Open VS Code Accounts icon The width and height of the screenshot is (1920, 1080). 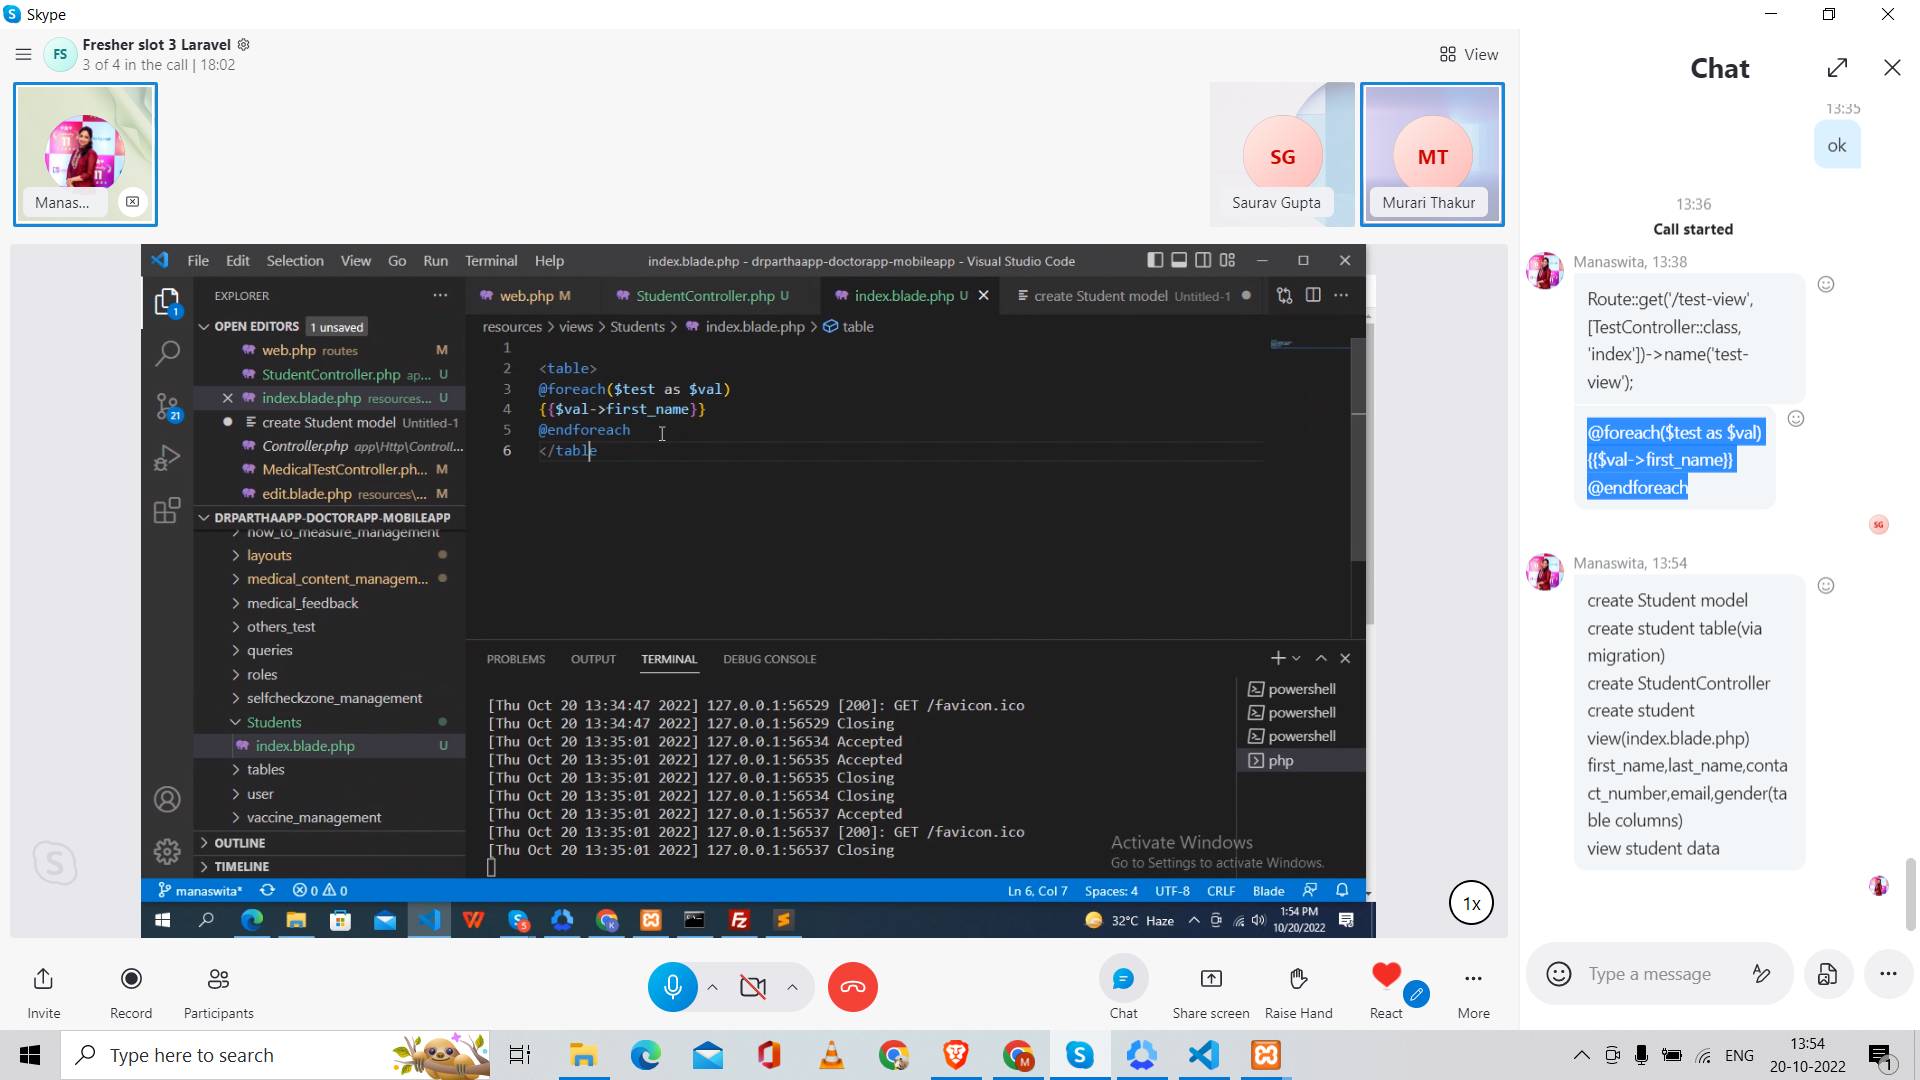167,800
